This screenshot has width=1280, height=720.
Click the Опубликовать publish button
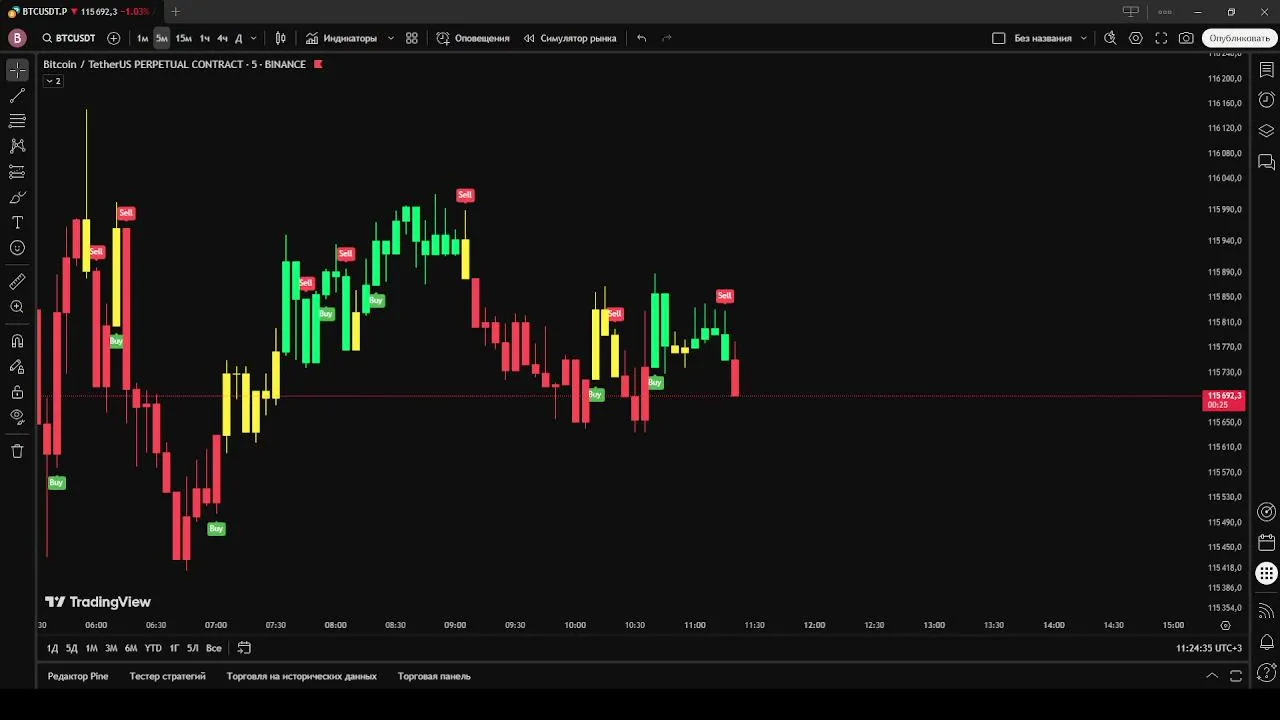(1239, 38)
